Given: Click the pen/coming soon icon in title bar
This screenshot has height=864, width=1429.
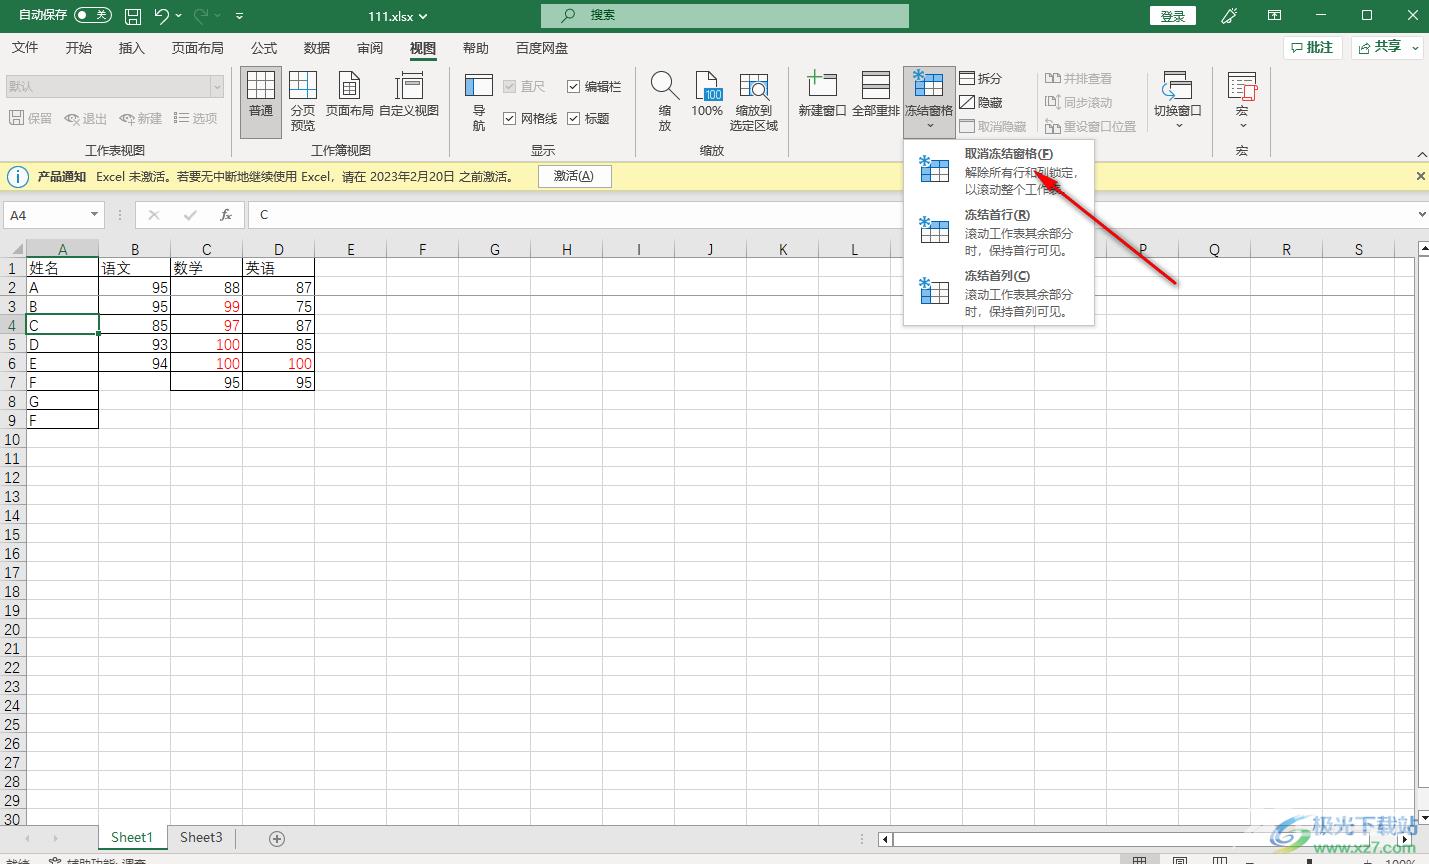Looking at the screenshot, I should 1229,16.
